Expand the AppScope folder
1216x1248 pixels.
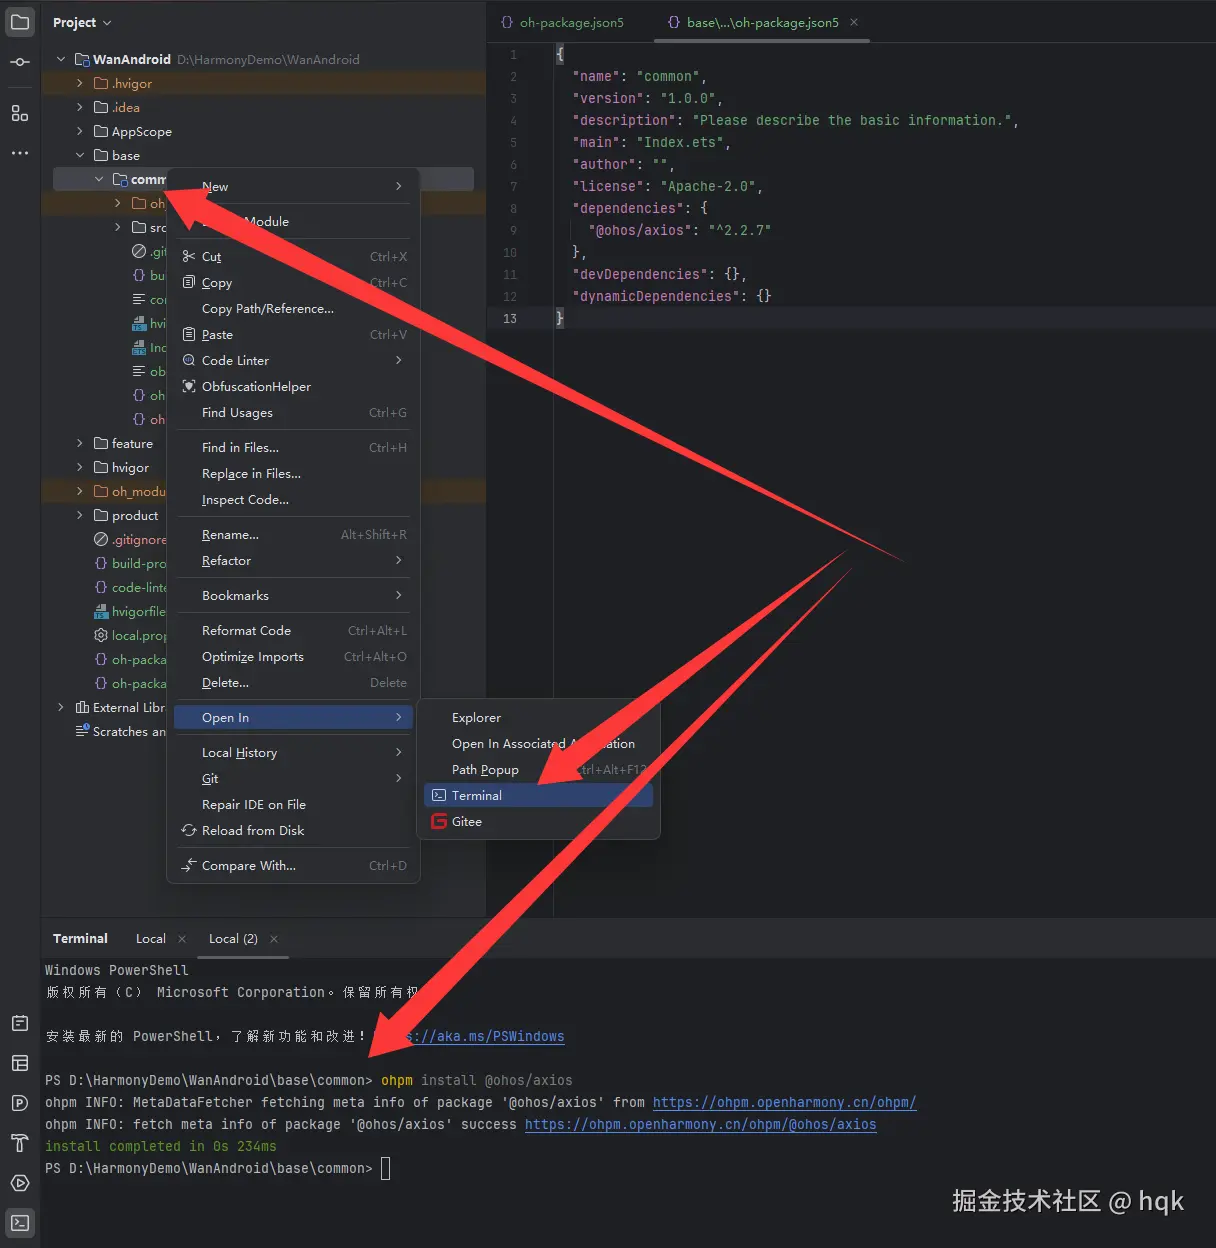(80, 132)
